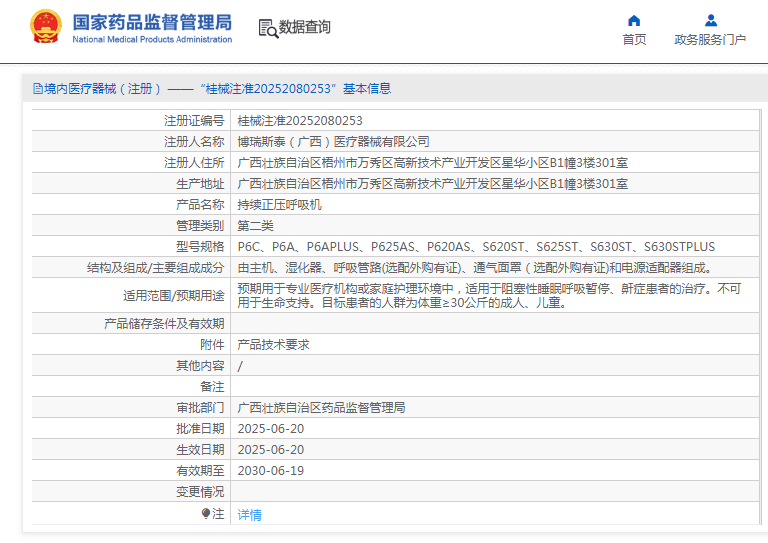Click the registrant name 博瑞斯泰 cell
This screenshot has width=768, height=543.
(x=333, y=141)
